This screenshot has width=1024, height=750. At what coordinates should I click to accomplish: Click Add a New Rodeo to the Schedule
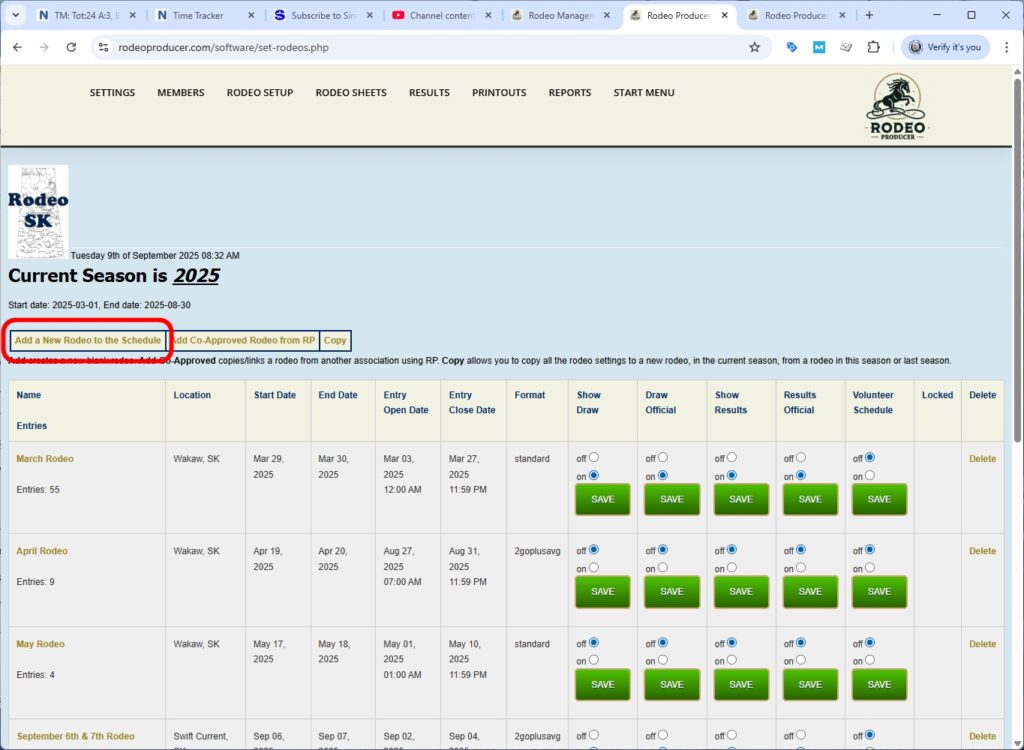click(x=88, y=341)
